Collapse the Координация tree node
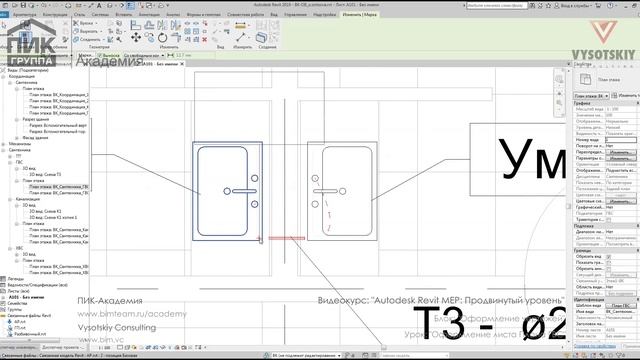Viewport: 640px width, 360px height. [3, 76]
